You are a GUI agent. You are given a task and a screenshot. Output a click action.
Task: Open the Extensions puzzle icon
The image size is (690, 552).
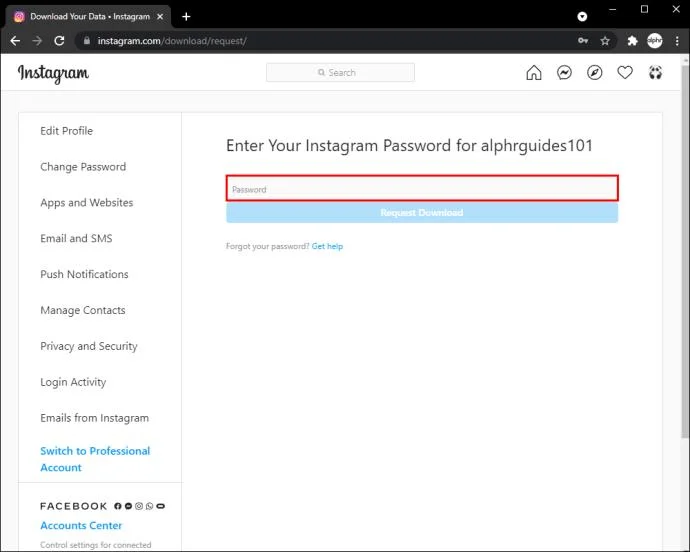[632, 41]
